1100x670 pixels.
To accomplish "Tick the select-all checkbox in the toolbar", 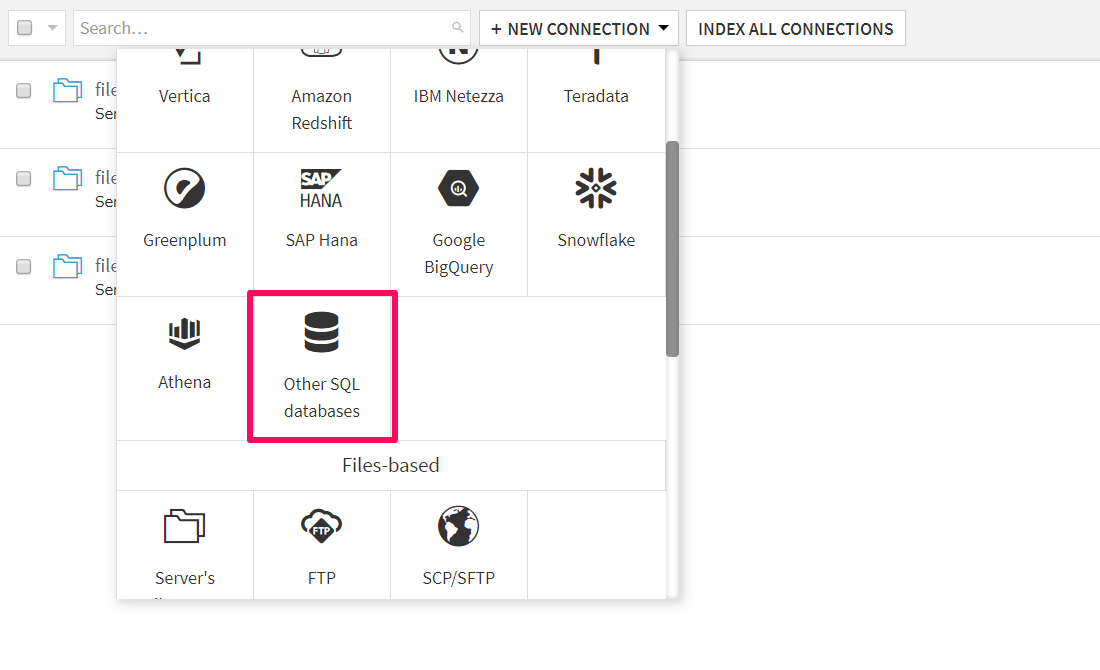I will pyautogui.click(x=25, y=27).
